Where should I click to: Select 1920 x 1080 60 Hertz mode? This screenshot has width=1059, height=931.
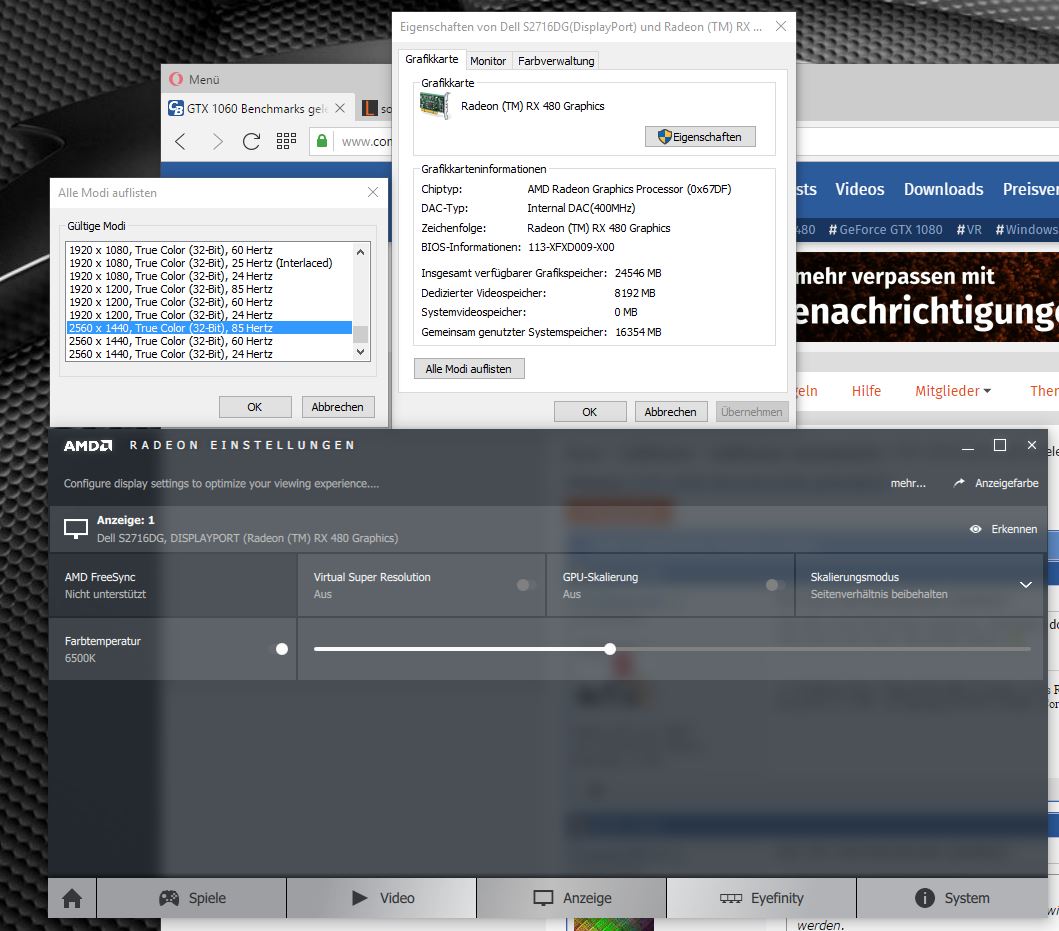[x=209, y=250]
